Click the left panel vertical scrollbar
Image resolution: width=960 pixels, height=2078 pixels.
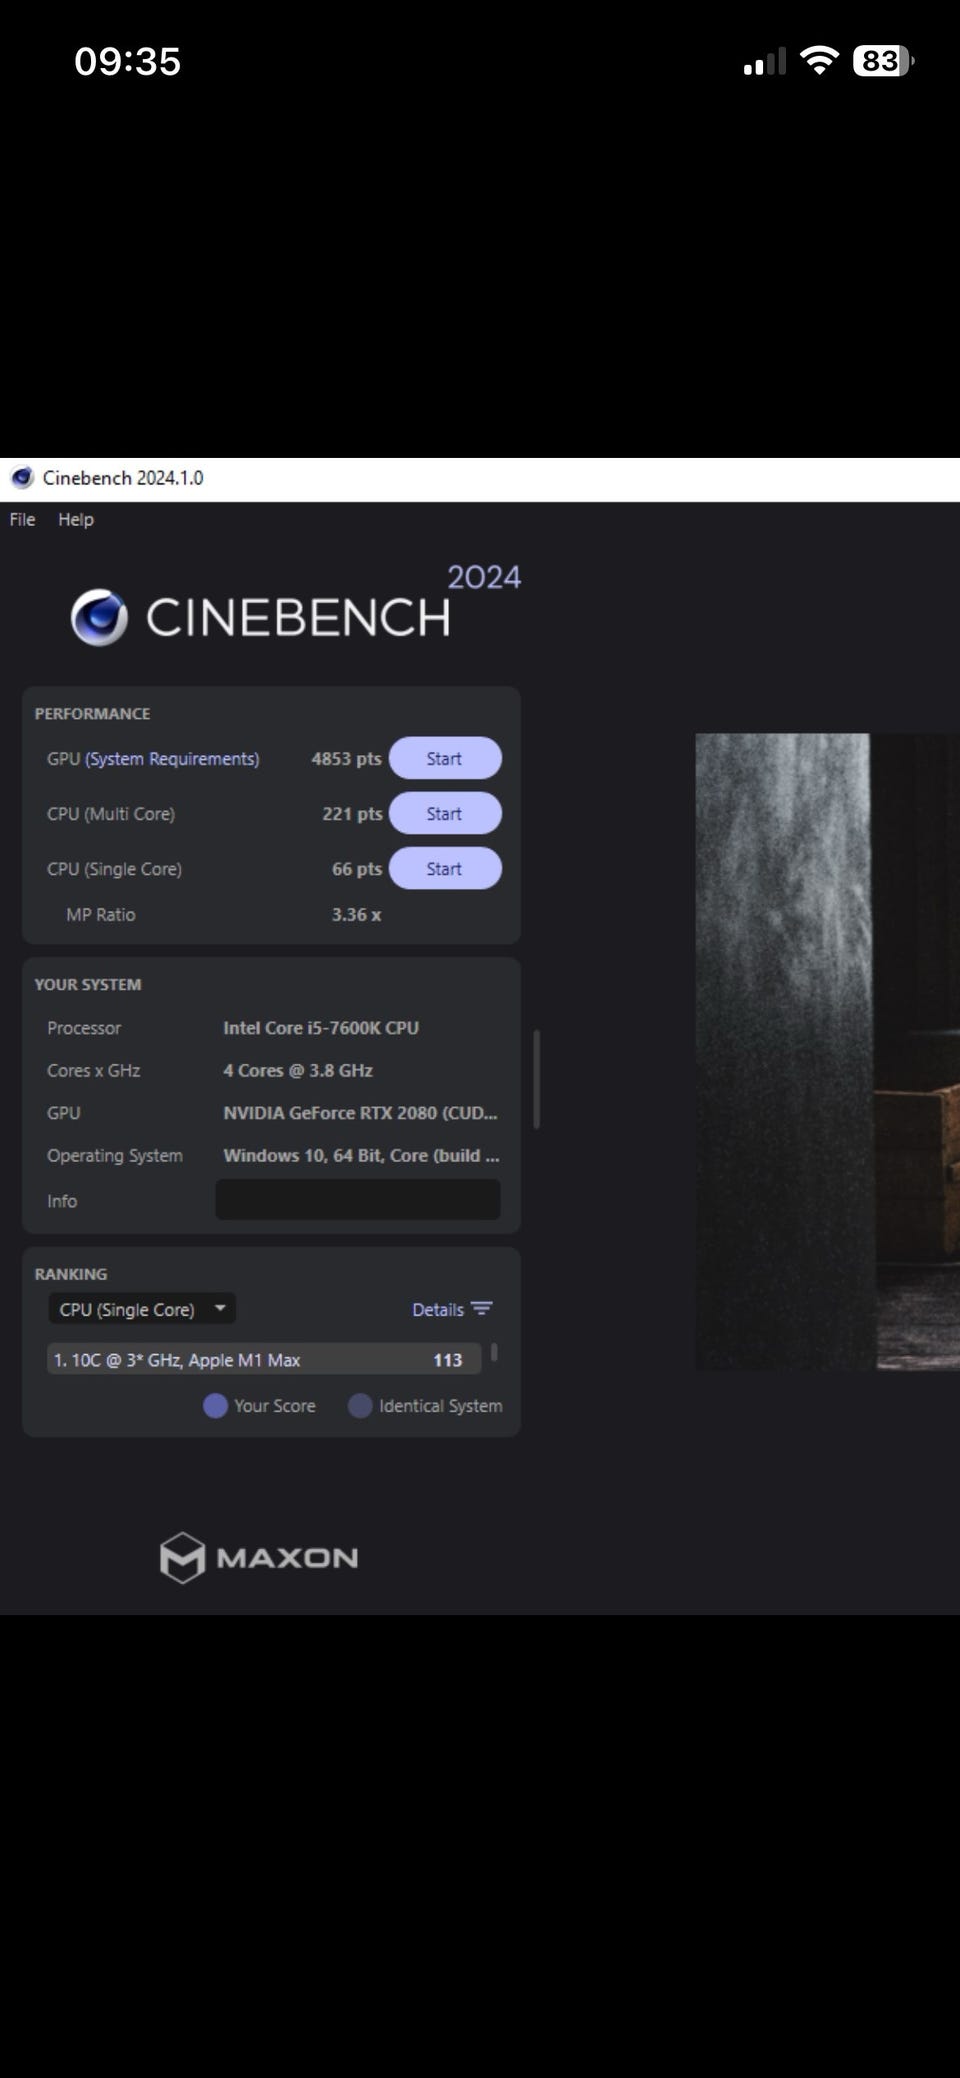(x=537, y=1079)
